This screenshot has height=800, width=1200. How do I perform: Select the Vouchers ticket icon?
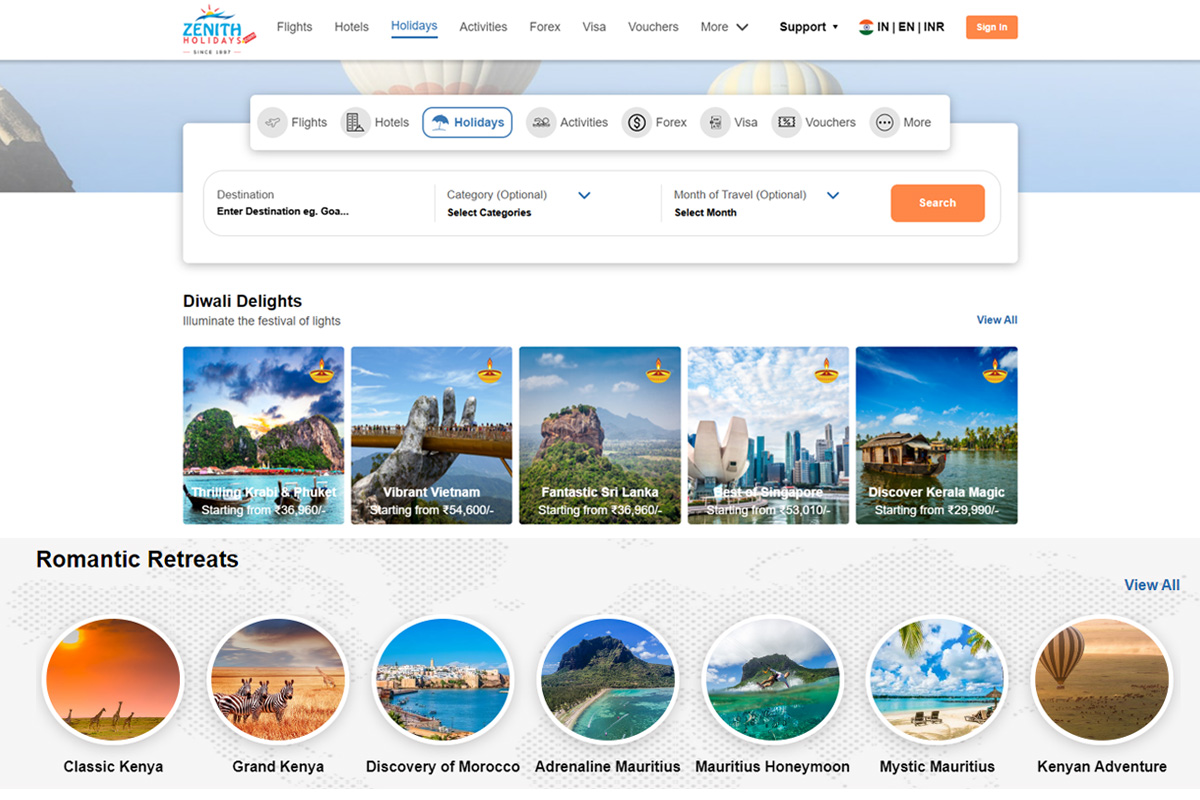[x=786, y=123]
